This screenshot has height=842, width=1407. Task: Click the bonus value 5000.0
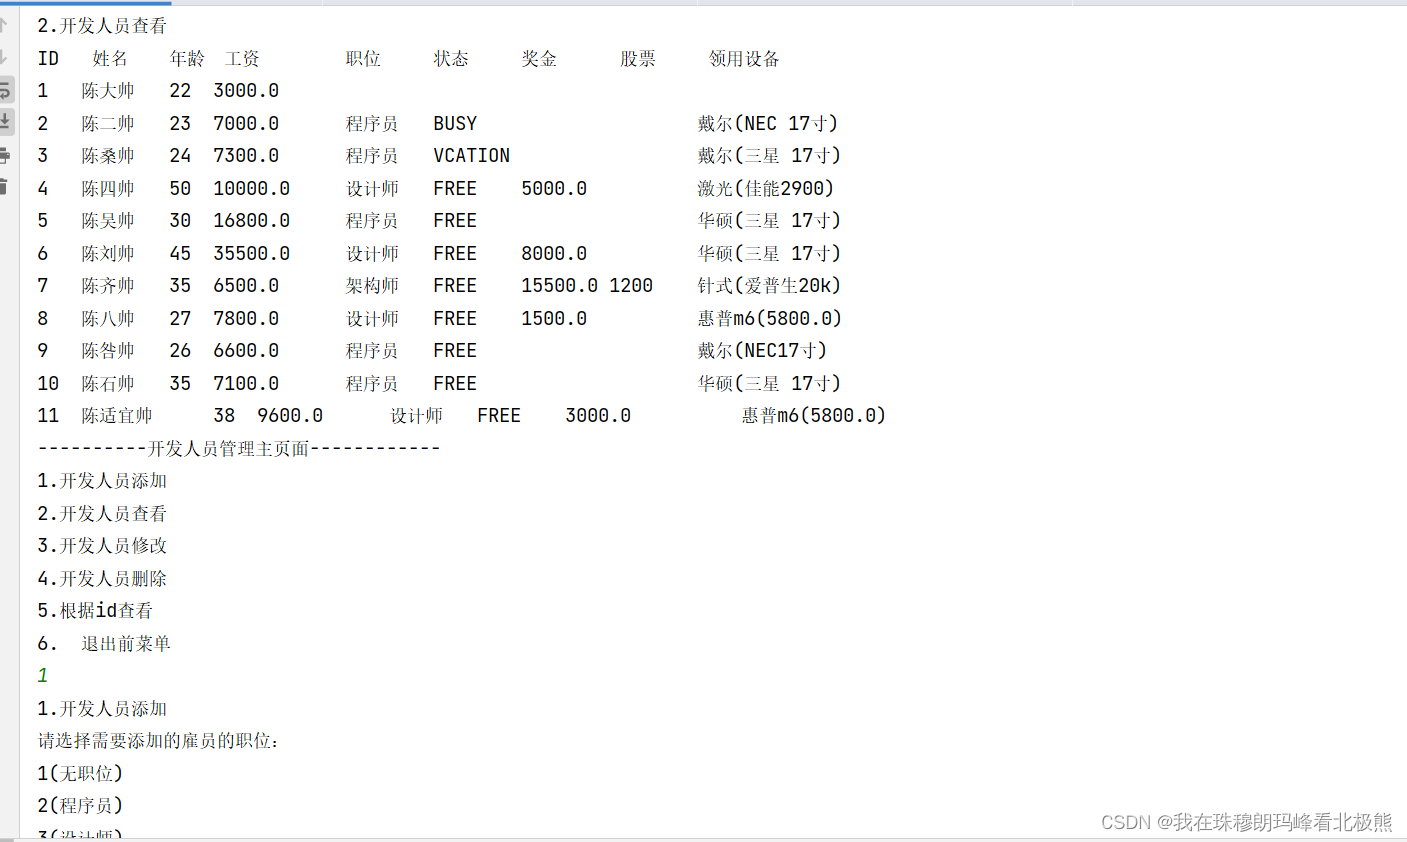pos(554,188)
